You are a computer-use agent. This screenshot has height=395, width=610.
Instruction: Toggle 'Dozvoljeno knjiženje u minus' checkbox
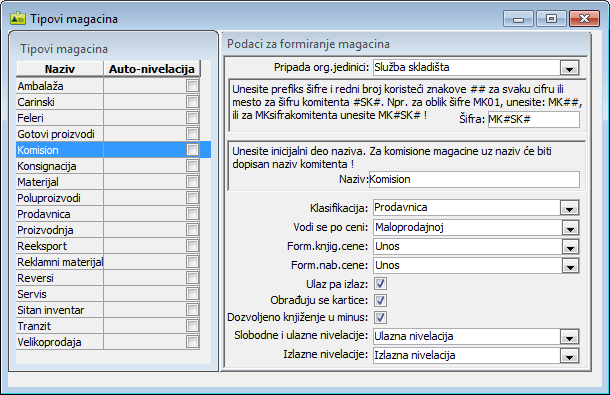coord(380,317)
